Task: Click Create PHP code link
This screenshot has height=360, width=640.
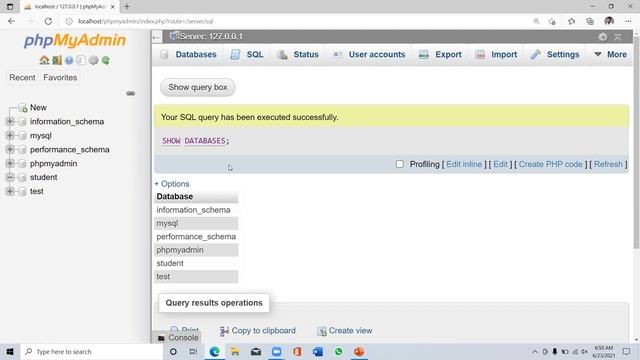Action: click(550, 164)
